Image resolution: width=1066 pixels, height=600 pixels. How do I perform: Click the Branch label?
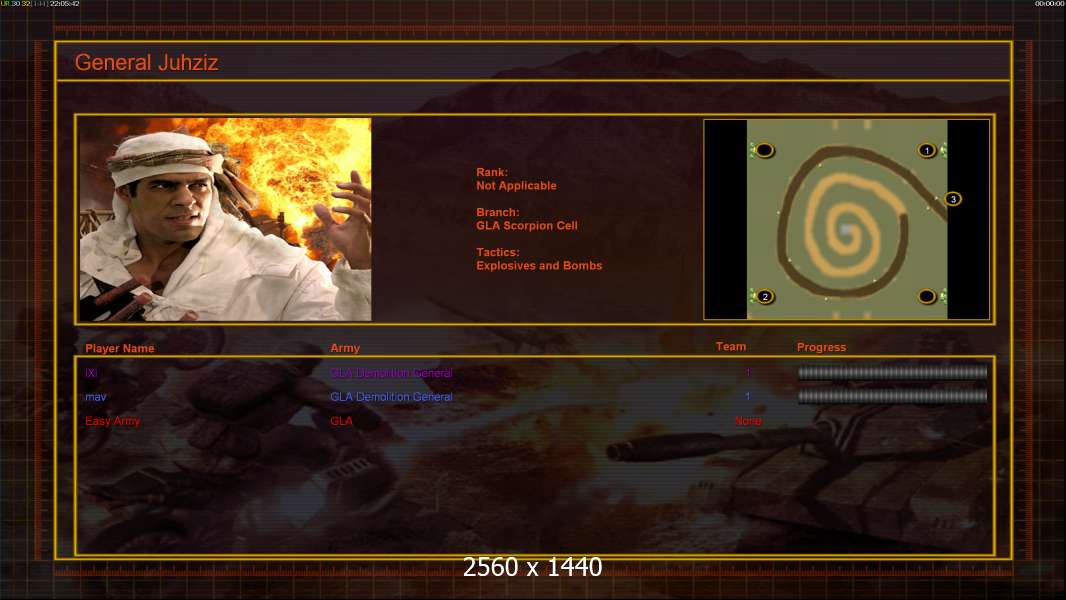[498, 213]
